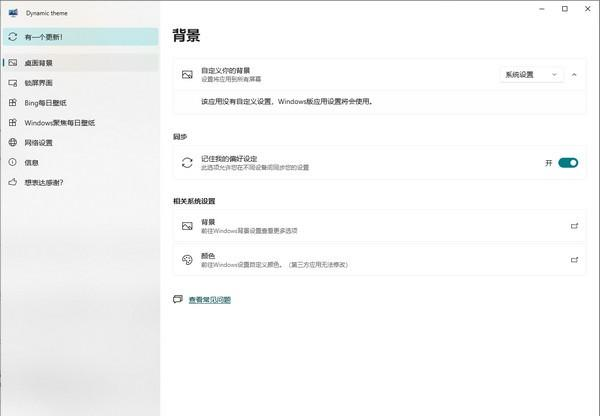Open the 查看常见问题 link

click(x=210, y=300)
